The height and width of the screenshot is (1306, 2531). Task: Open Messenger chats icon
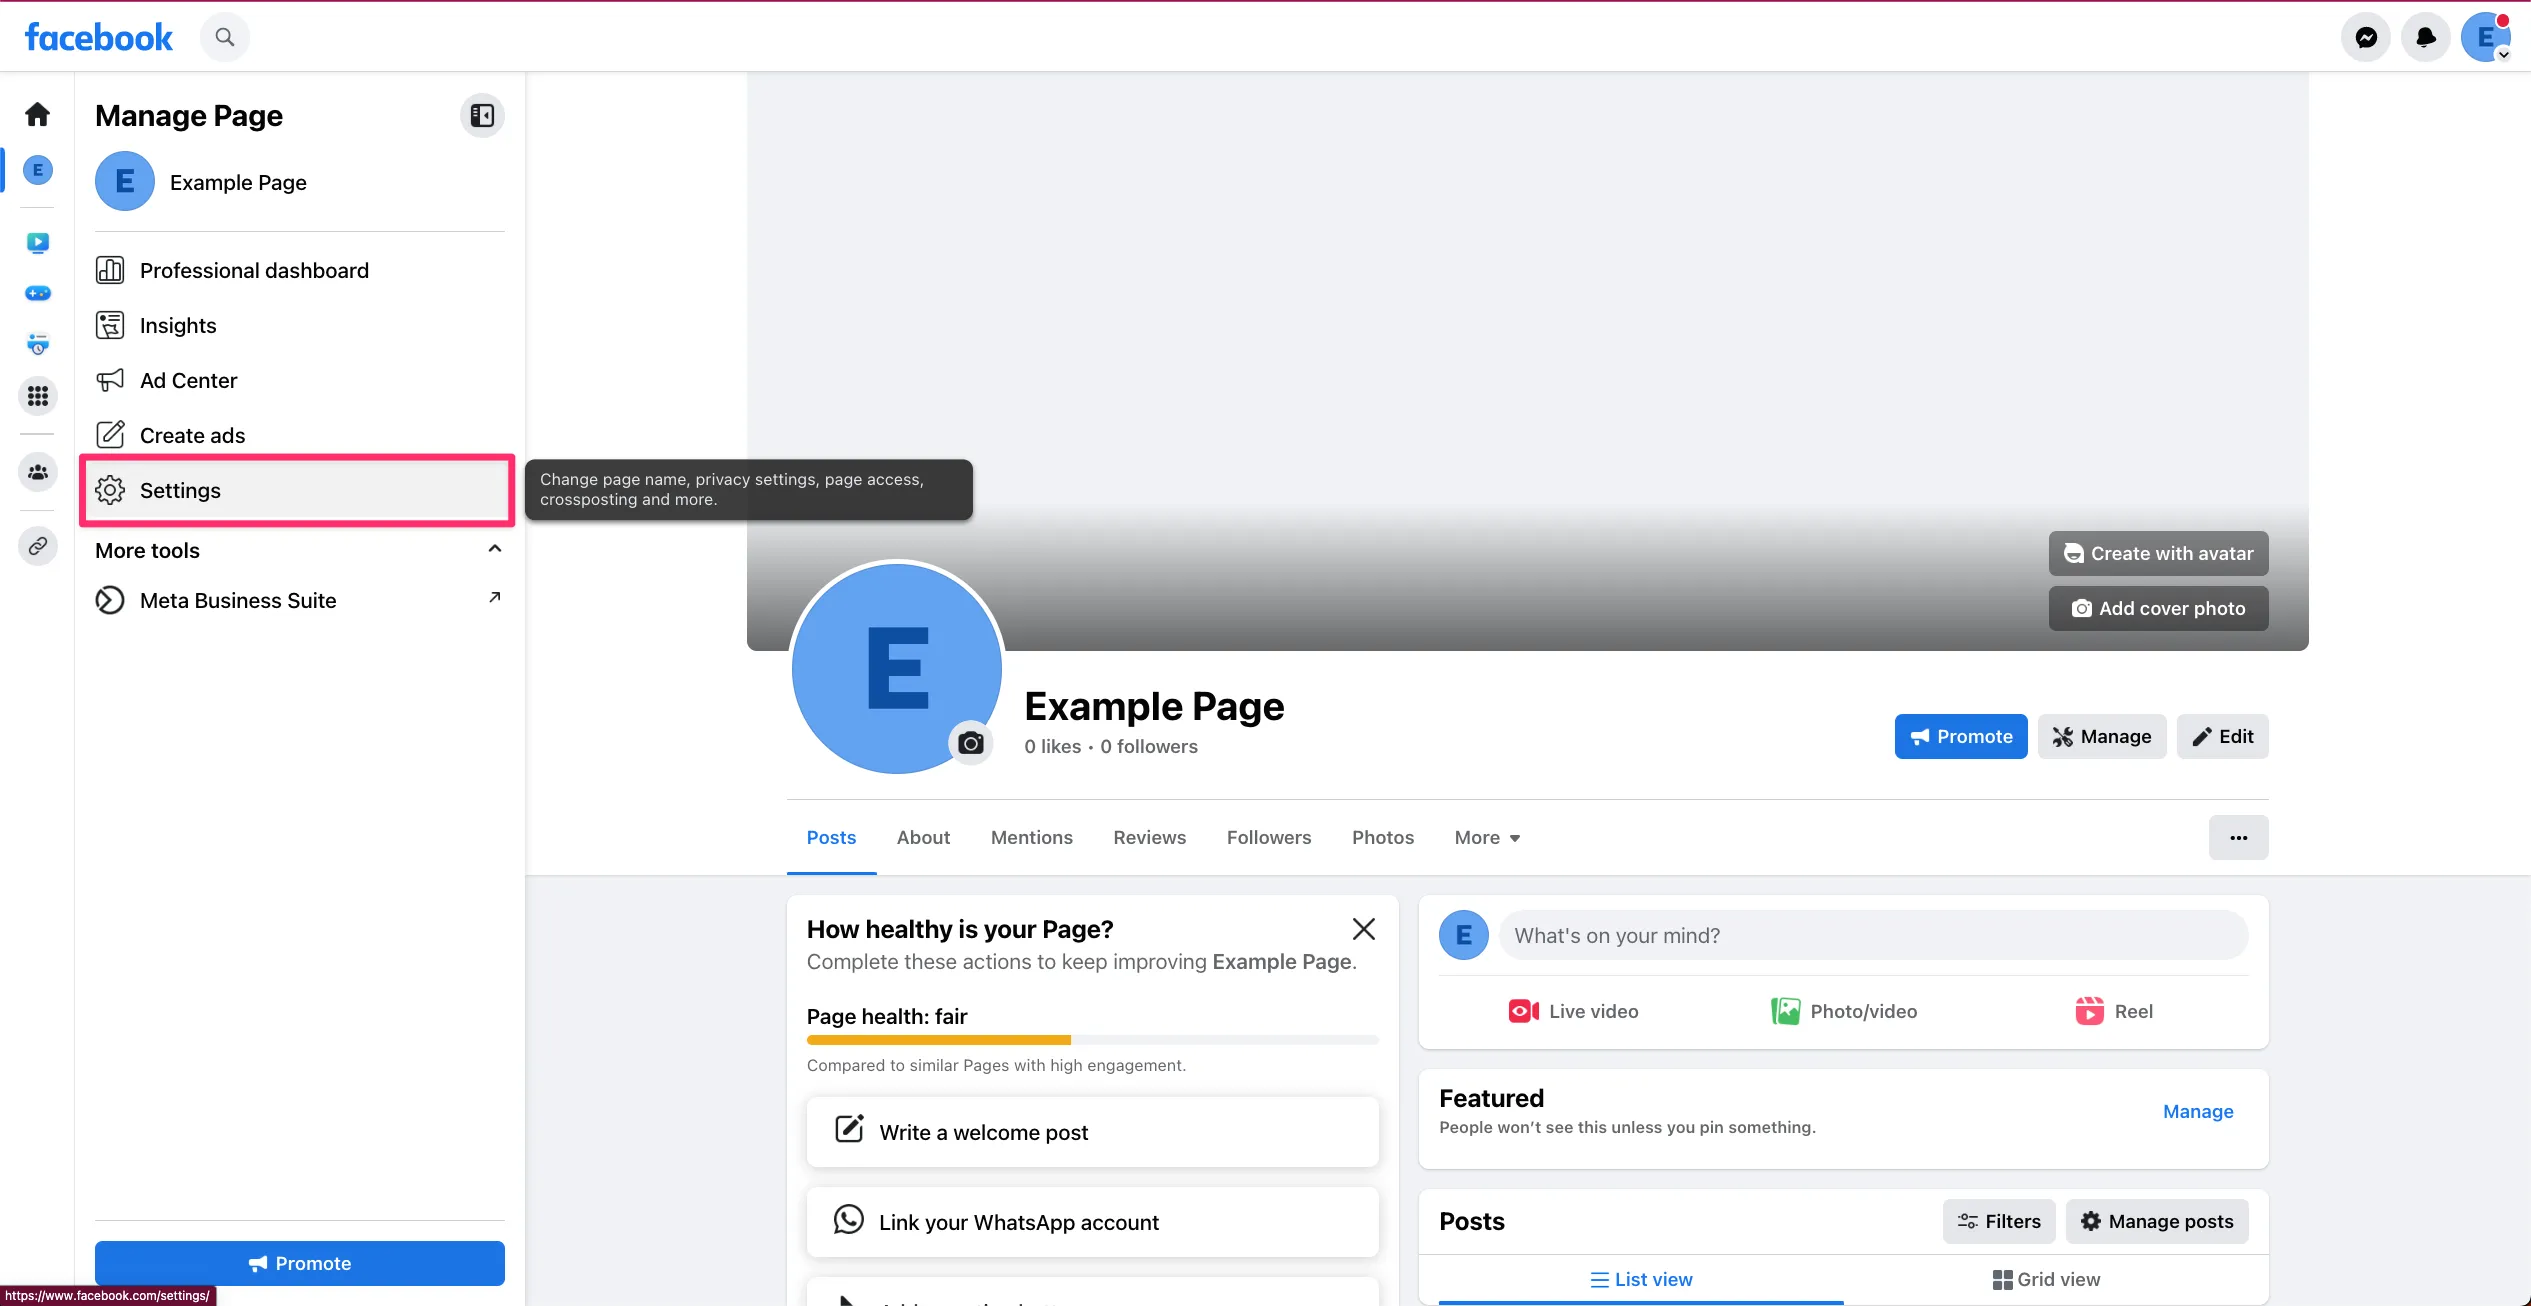pyautogui.click(x=2366, y=37)
